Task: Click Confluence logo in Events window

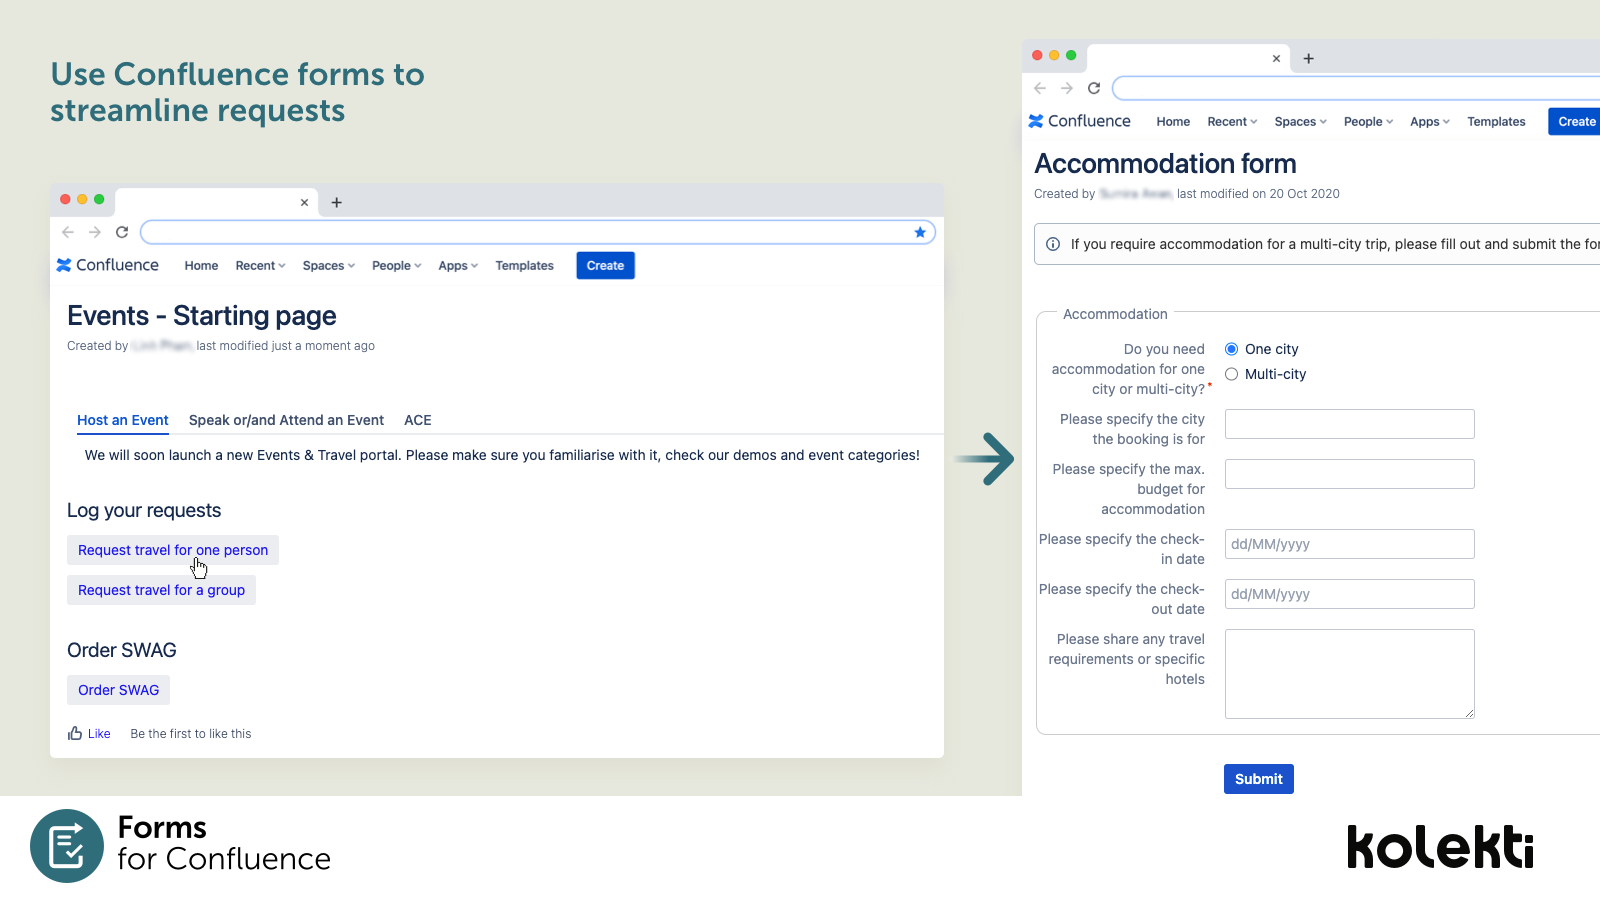Action: (107, 265)
